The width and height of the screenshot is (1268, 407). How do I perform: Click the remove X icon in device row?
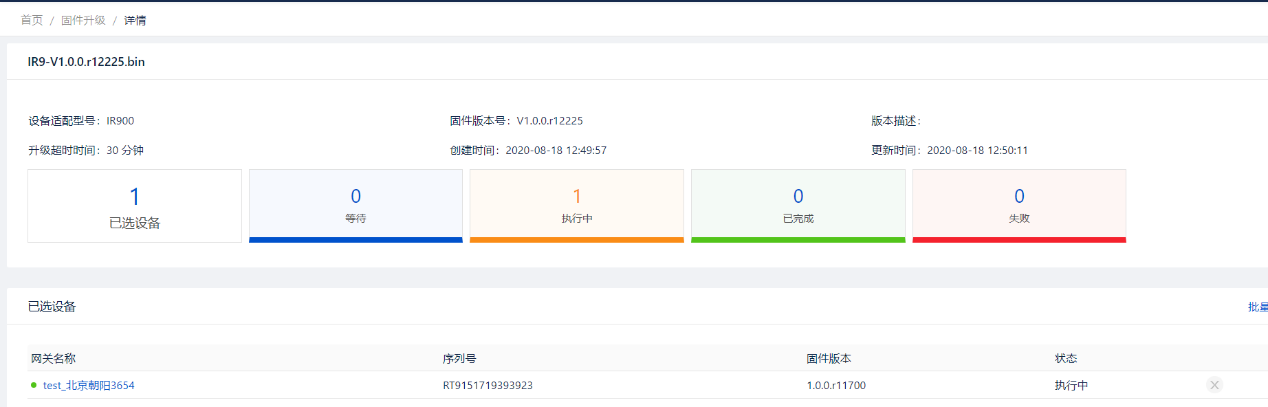[x=1214, y=385]
